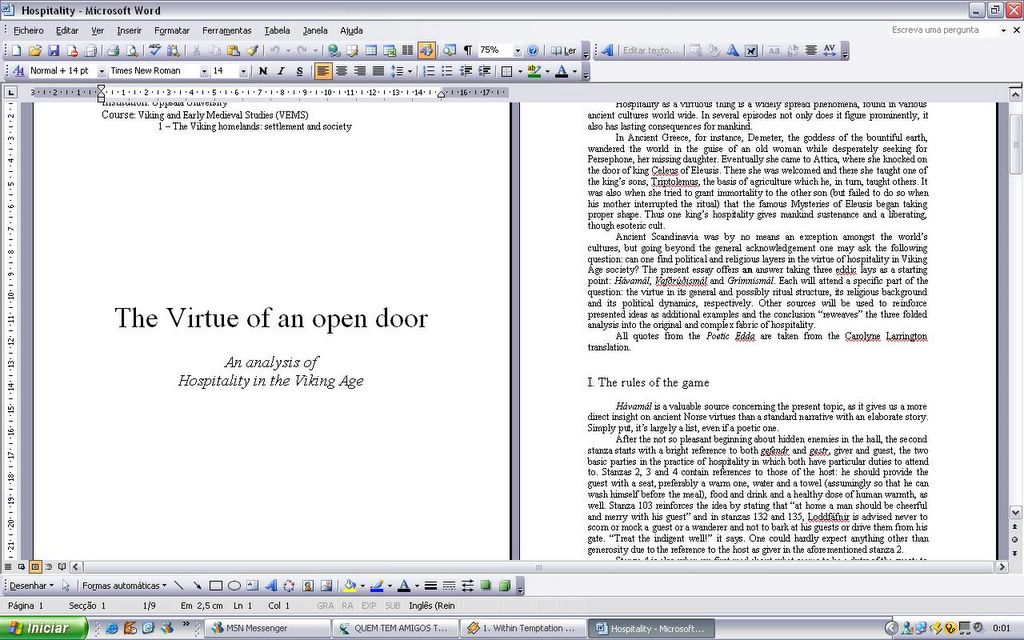Viewport: 1024px width, 640px height.
Task: Open the Columns layout button
Action: tap(408, 50)
